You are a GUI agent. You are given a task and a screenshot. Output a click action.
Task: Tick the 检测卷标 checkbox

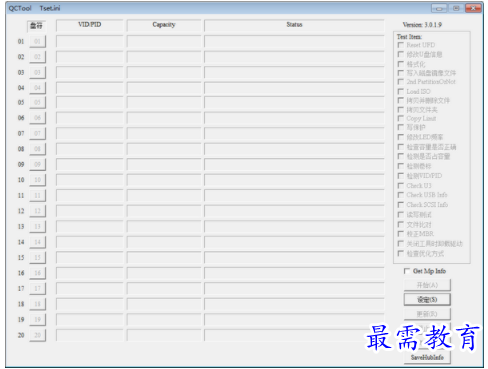tap(401, 166)
